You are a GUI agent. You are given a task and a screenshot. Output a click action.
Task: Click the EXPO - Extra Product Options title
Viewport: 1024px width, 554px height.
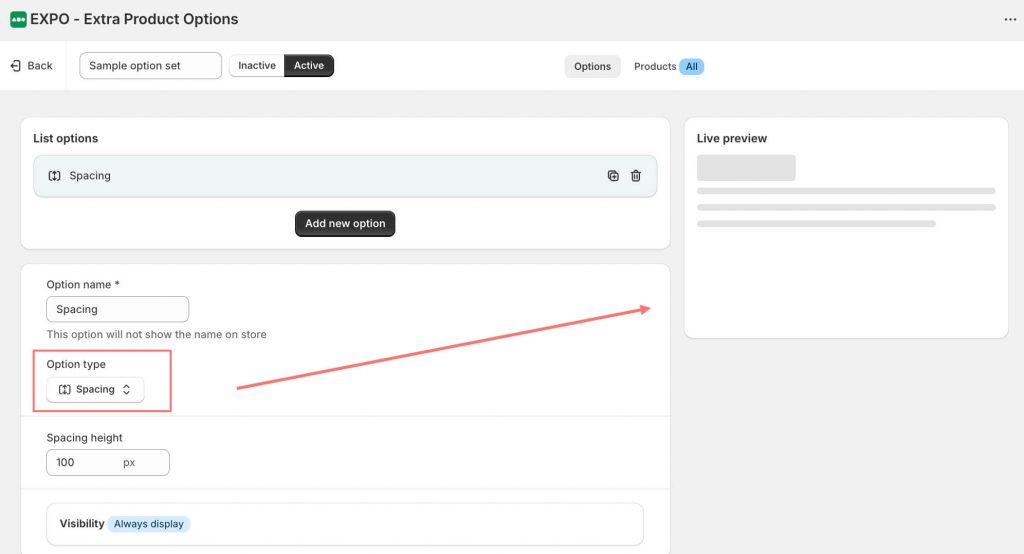(134, 19)
